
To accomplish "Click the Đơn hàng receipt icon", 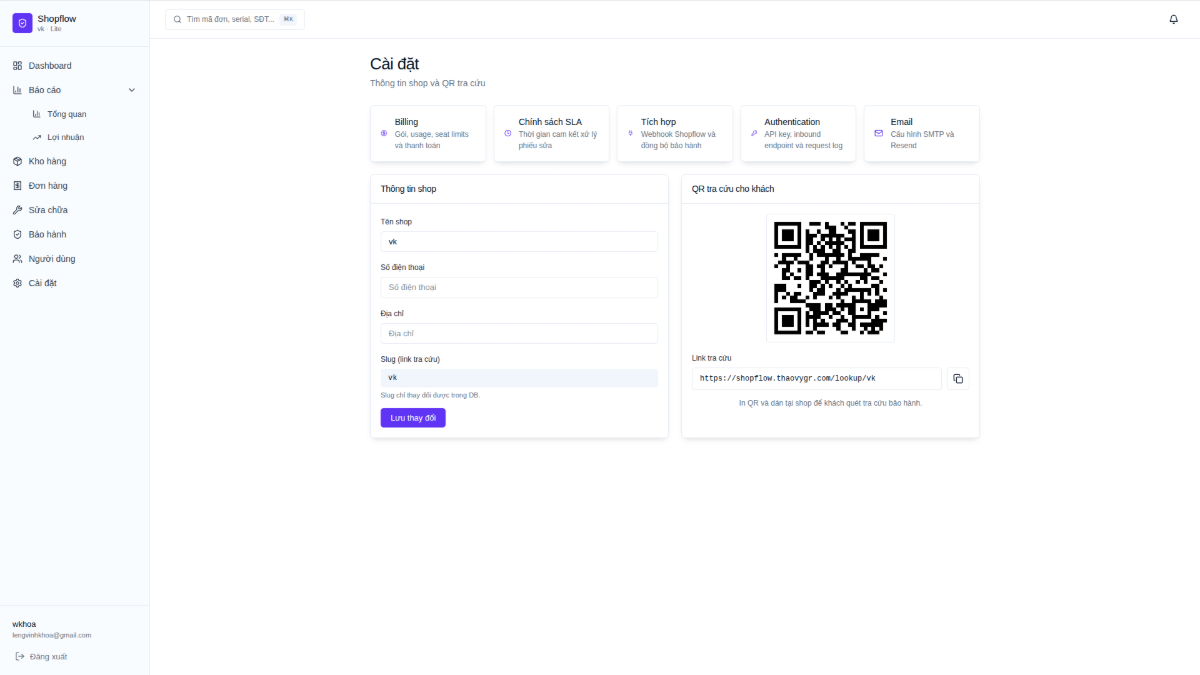I will point(17,186).
